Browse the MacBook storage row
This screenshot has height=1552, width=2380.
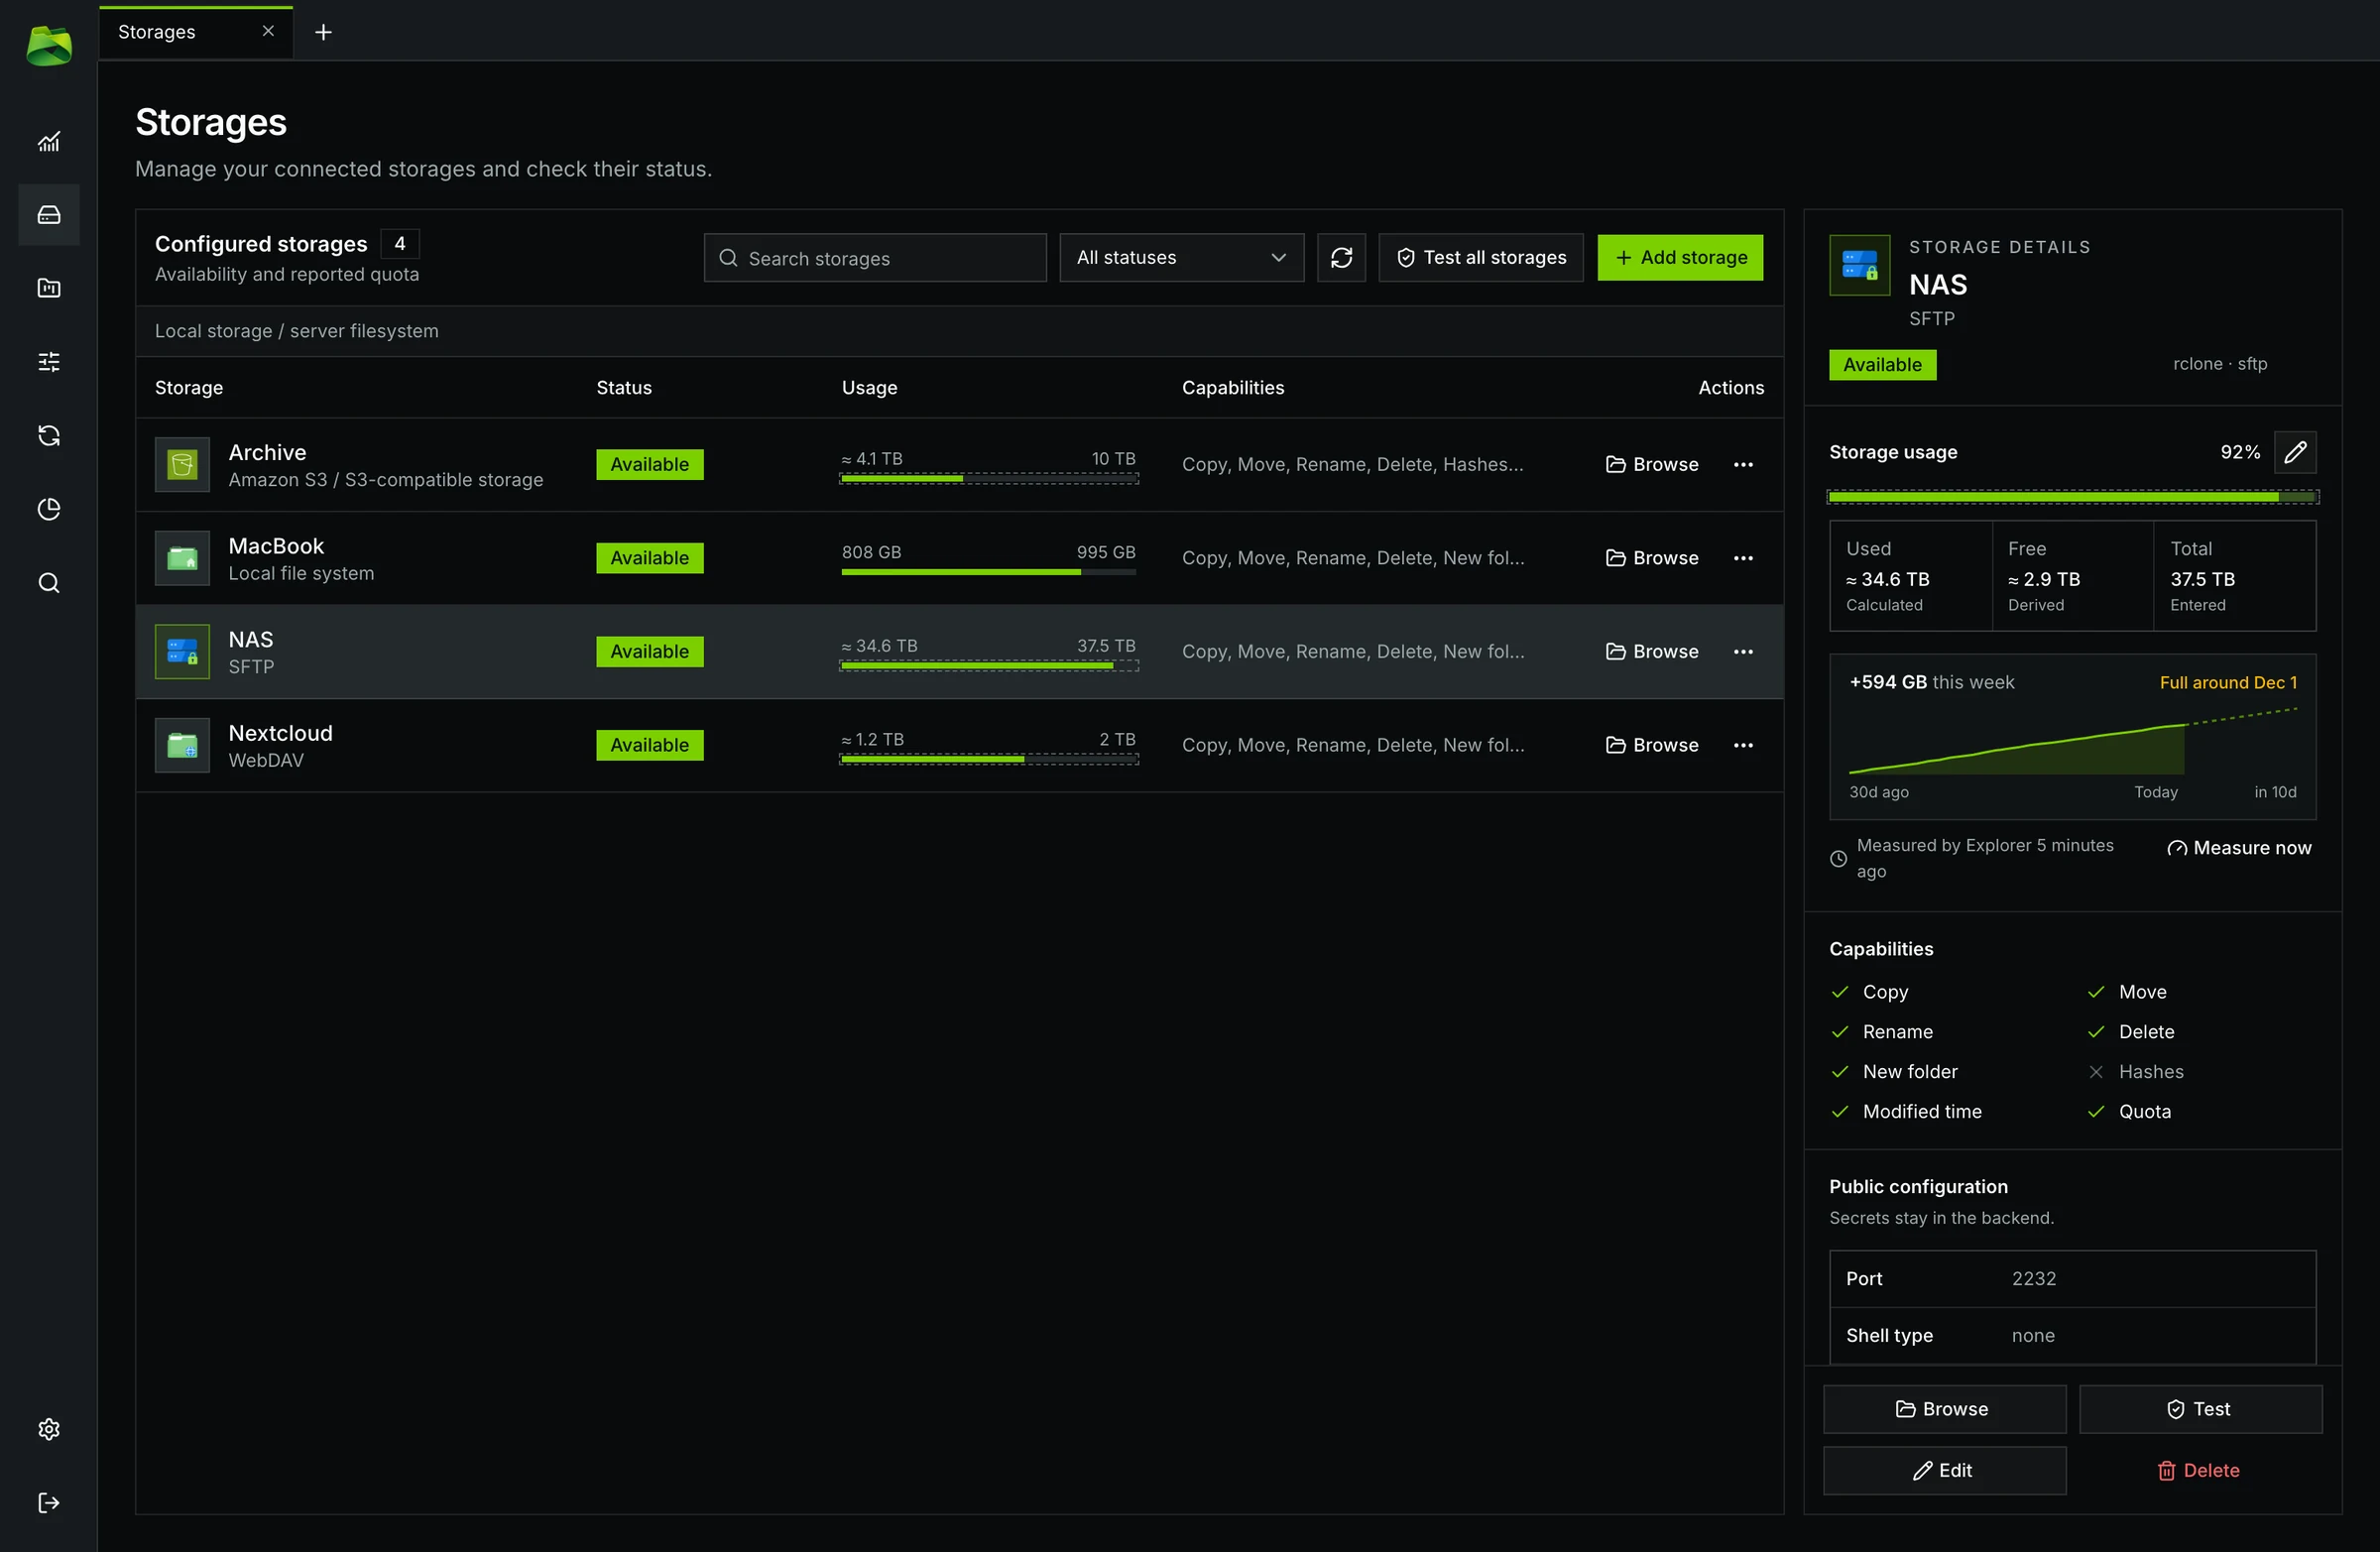1652,558
